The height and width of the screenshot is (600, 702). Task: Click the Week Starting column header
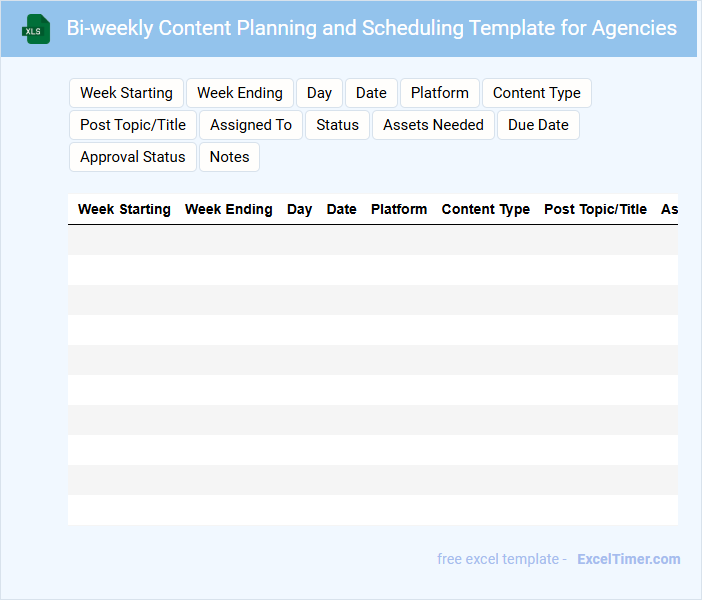coord(124,210)
